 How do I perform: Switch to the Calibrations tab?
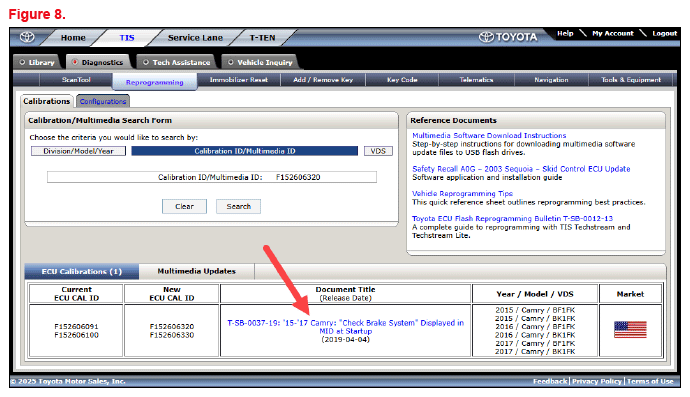(47, 101)
